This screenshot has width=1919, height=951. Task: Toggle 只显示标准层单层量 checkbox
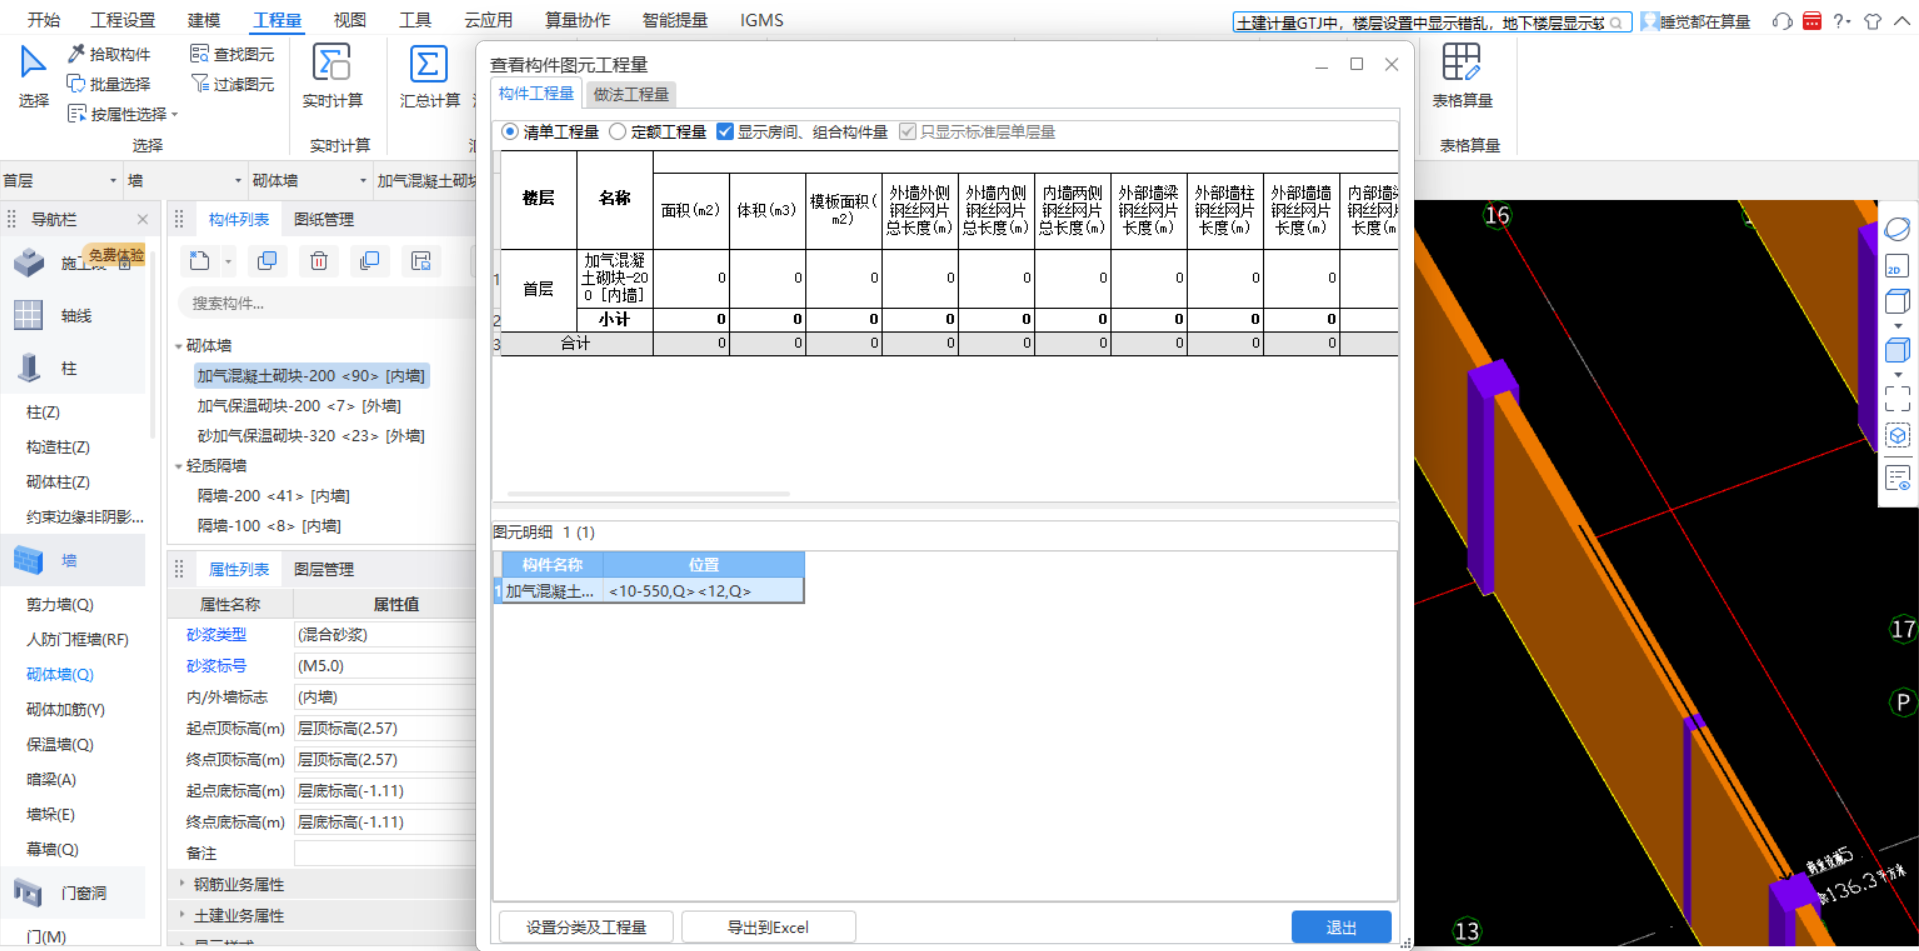908,132
